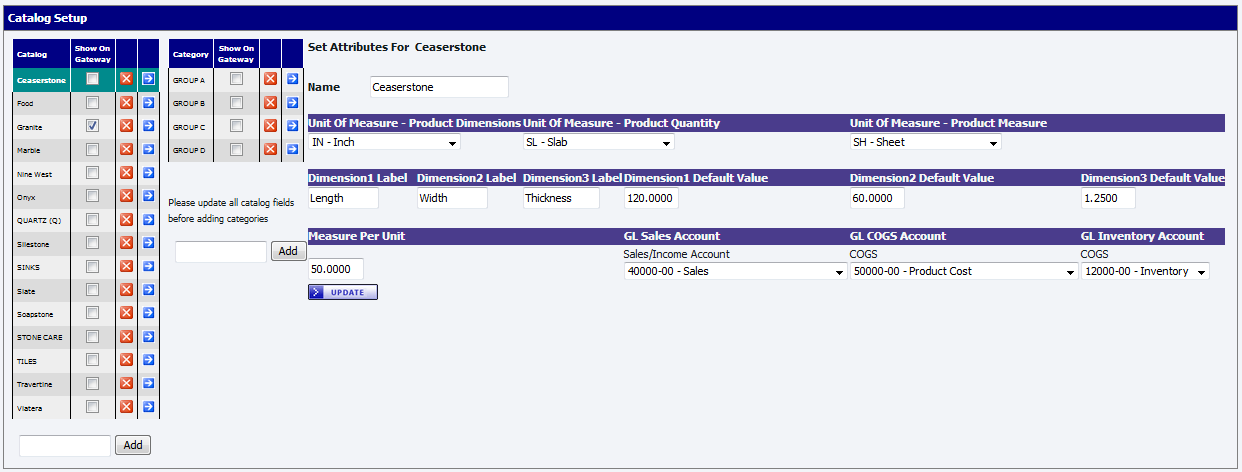Delete the Food catalog with red X
Screen dimensions: 1242x472
coord(126,103)
